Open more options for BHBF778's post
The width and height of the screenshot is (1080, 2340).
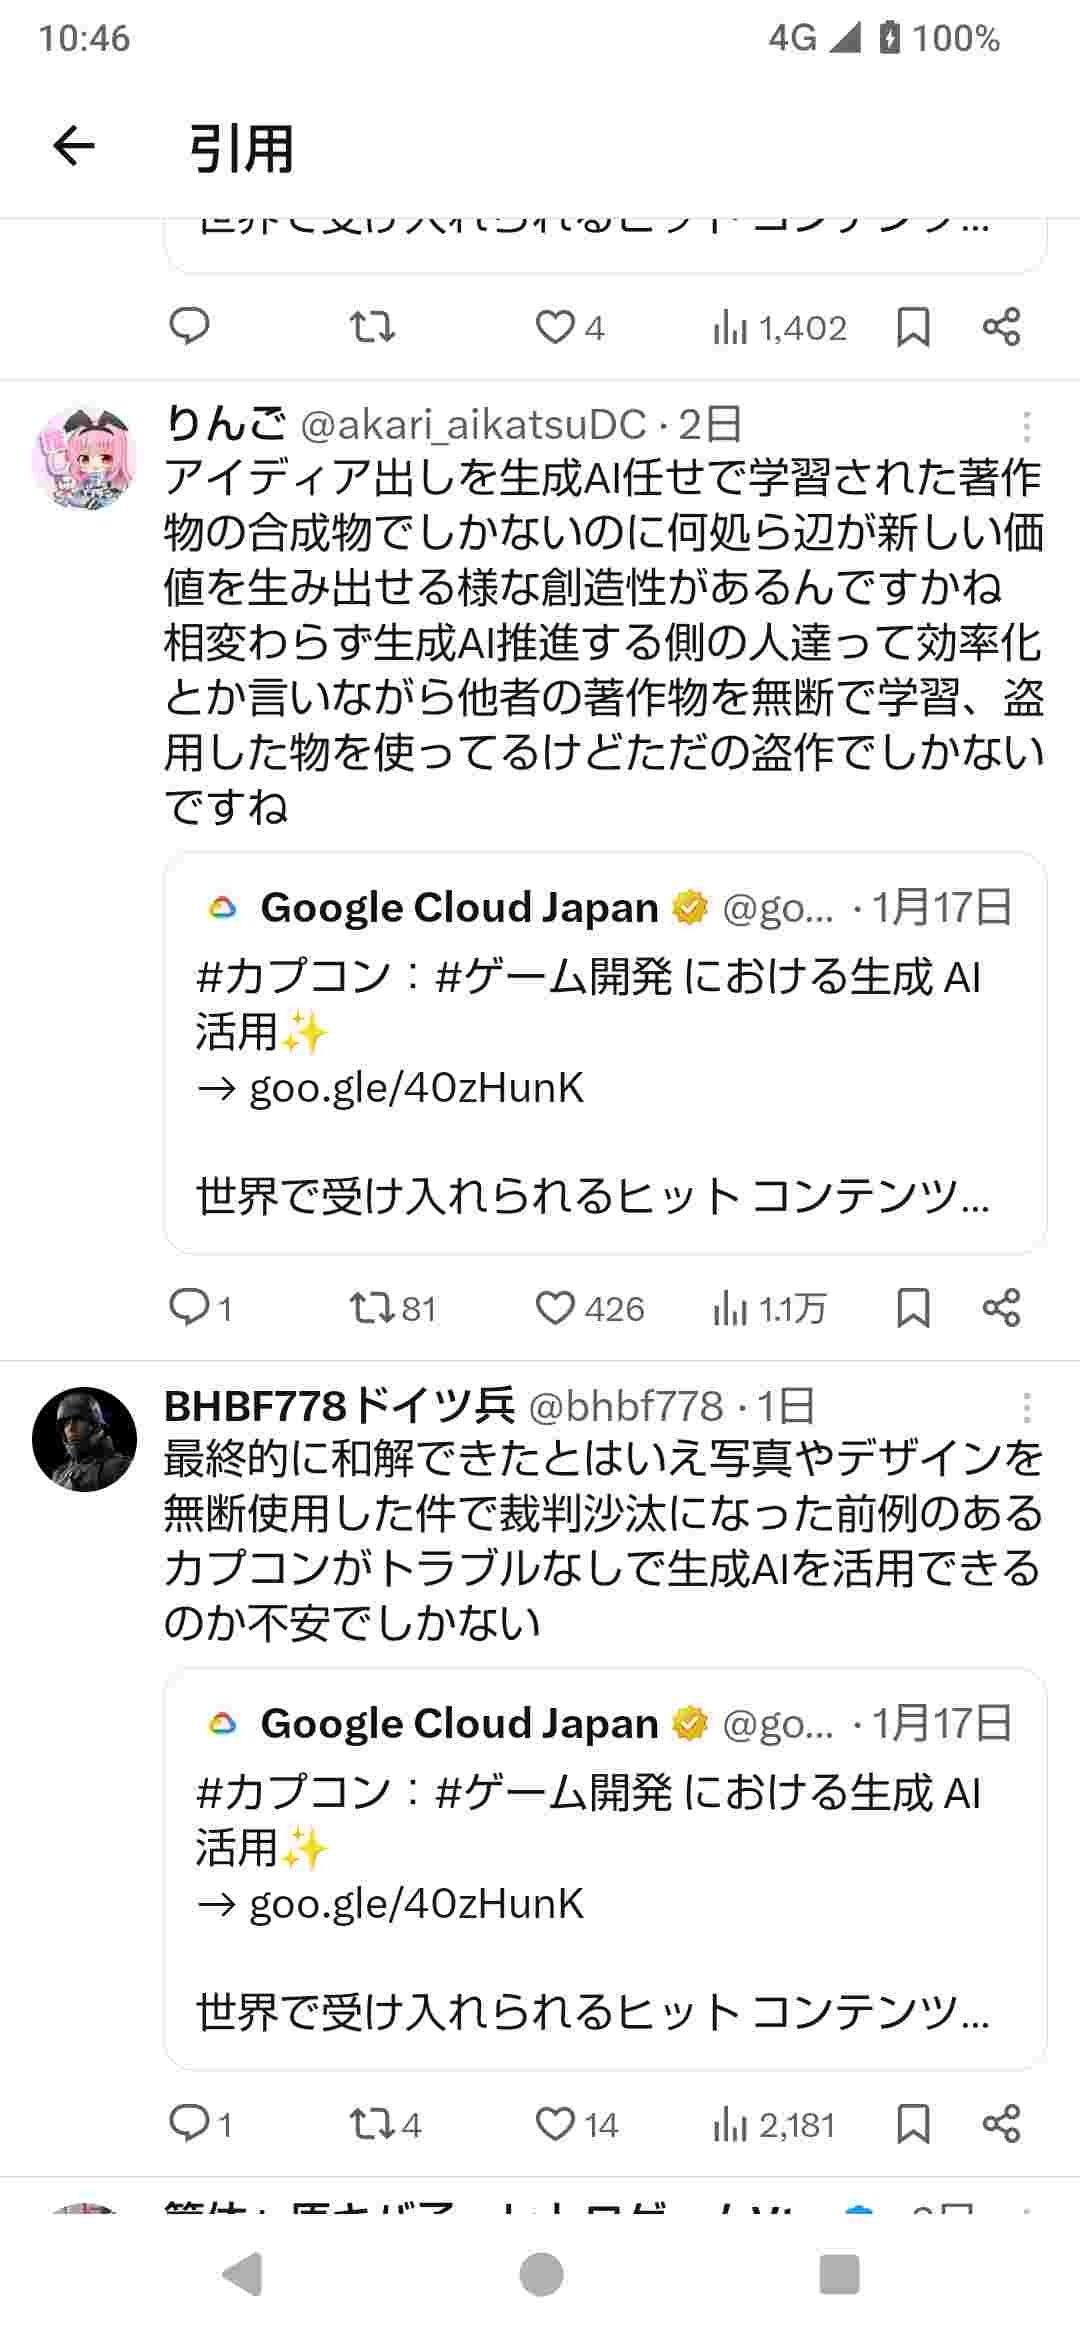pyautogui.click(x=1026, y=1408)
